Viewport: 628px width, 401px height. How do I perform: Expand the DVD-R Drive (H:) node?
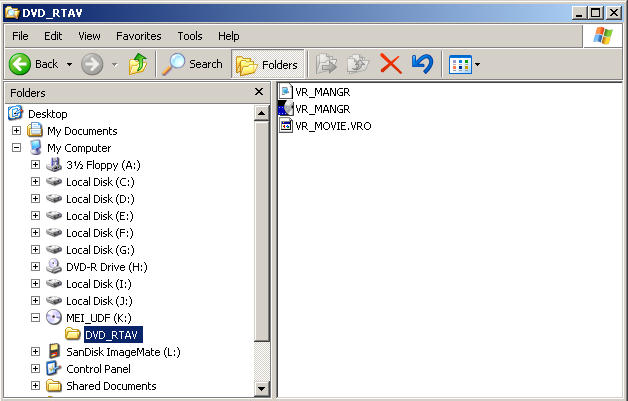click(x=36, y=266)
